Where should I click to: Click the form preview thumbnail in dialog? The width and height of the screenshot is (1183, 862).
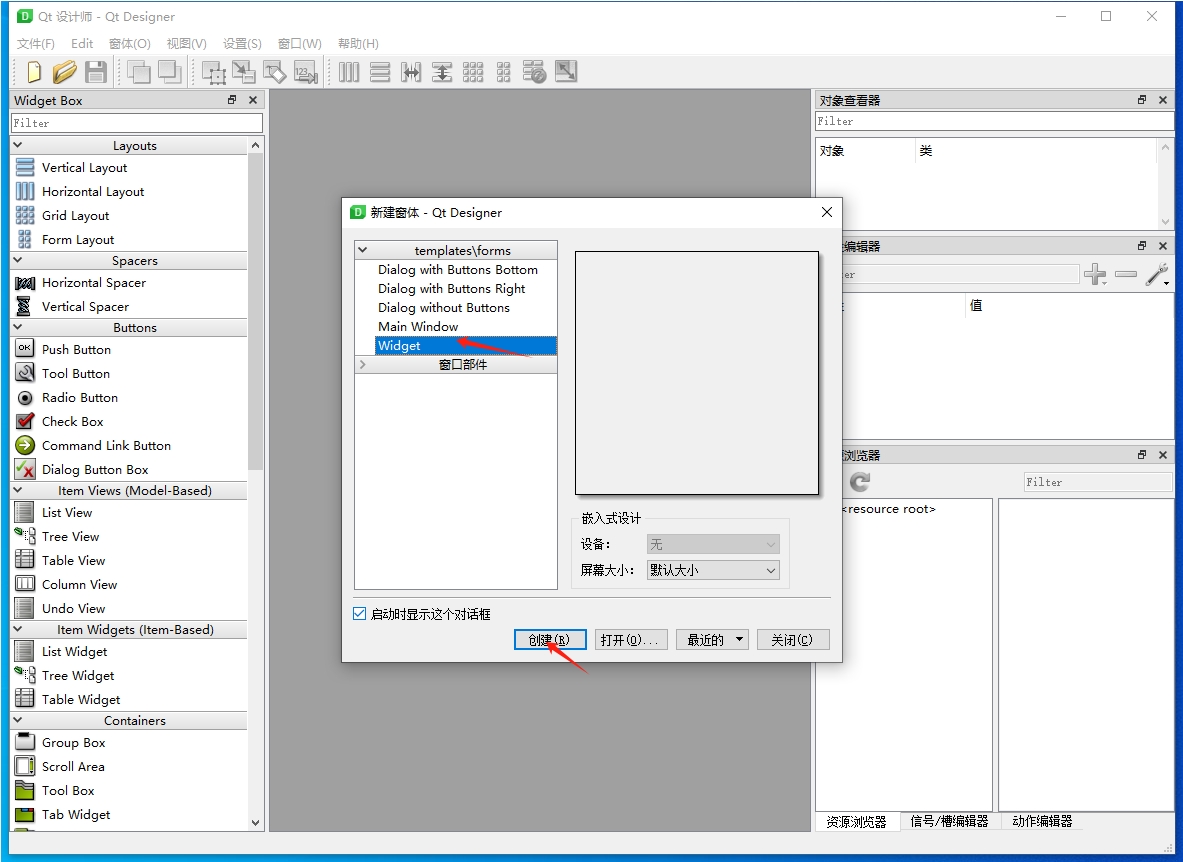[696, 373]
